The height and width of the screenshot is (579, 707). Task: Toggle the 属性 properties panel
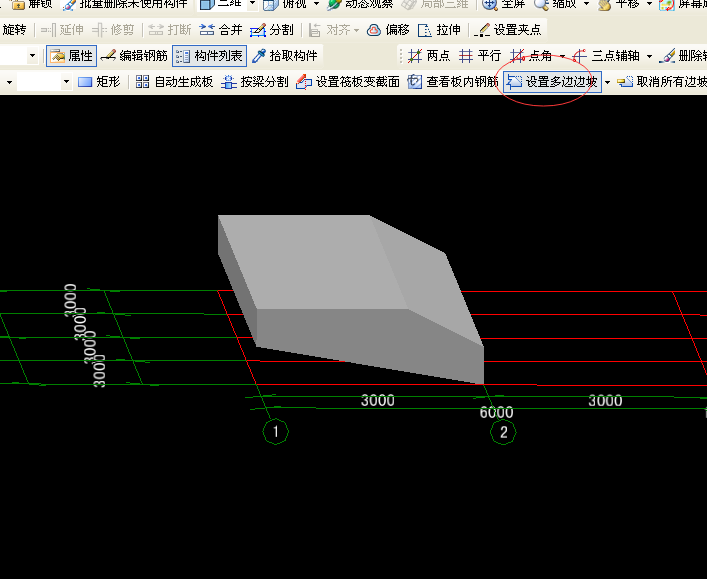point(71,56)
